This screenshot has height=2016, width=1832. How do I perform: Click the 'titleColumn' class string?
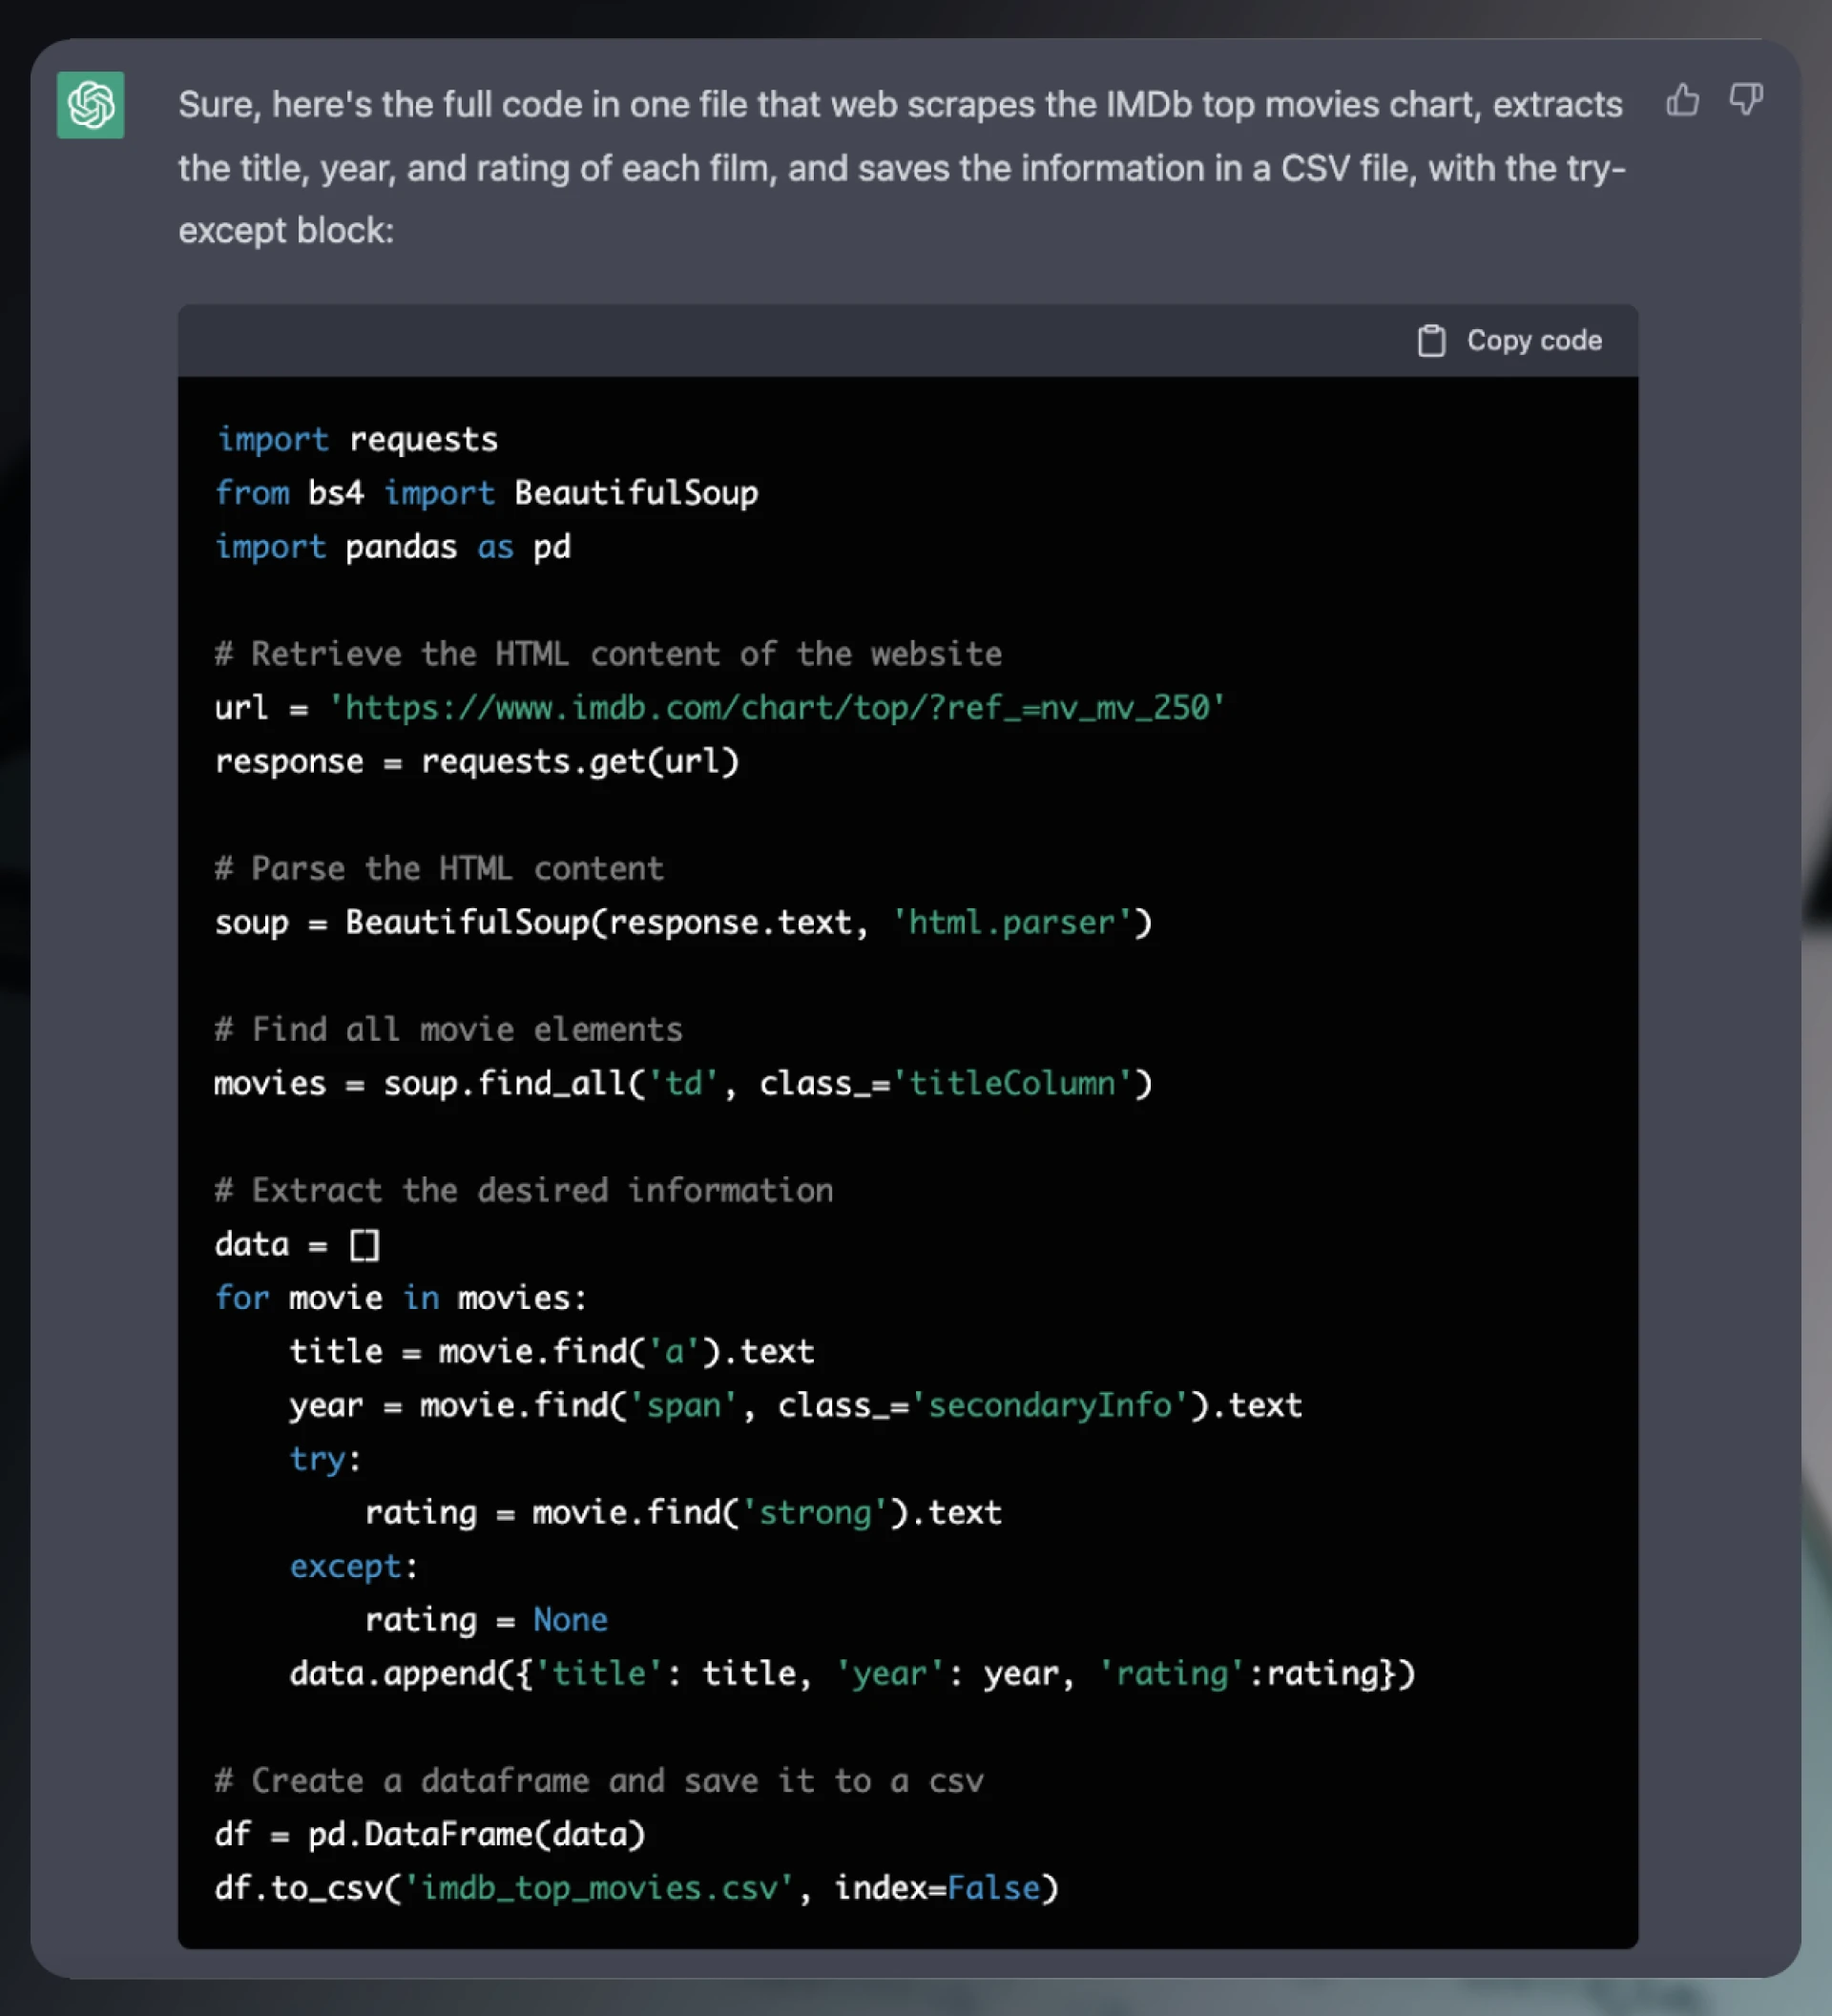tap(1012, 1084)
